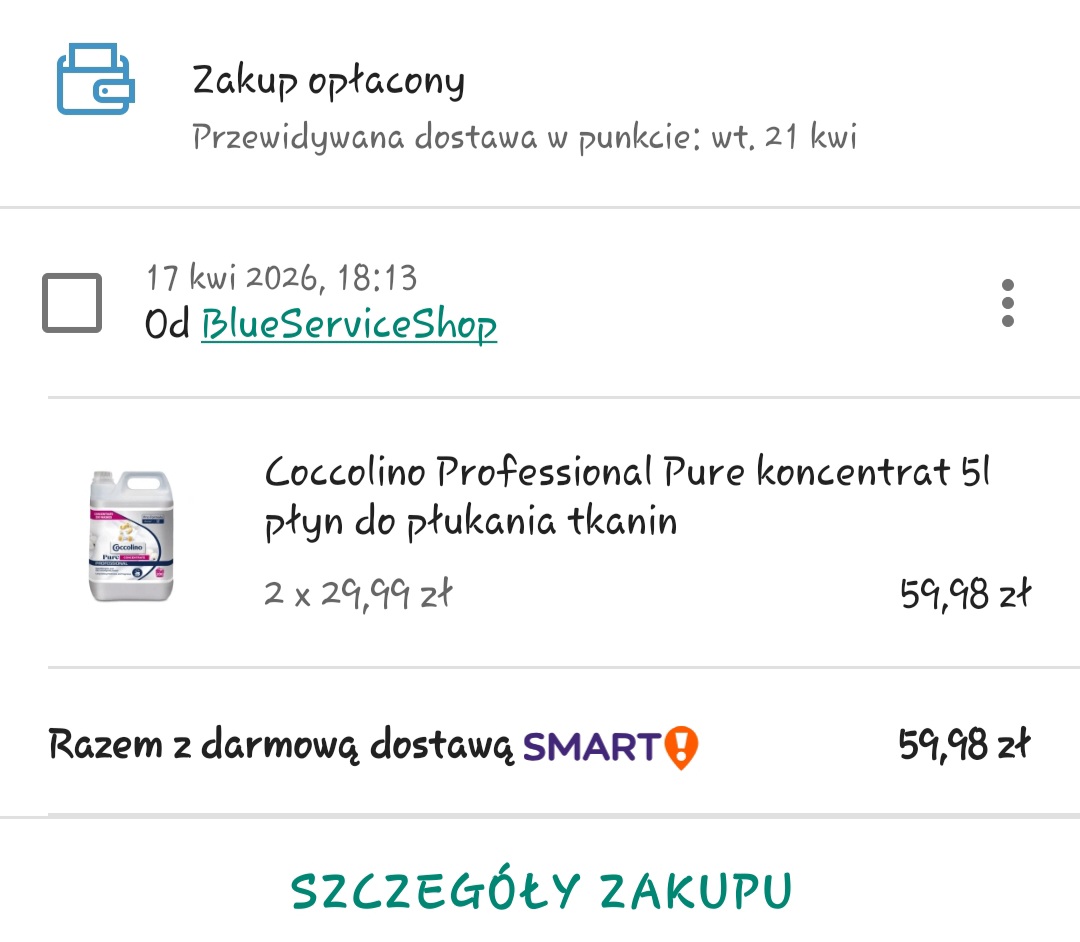Click the quantity line 2 x 29,99 zł
This screenshot has height=942, width=1080.
coord(358,594)
